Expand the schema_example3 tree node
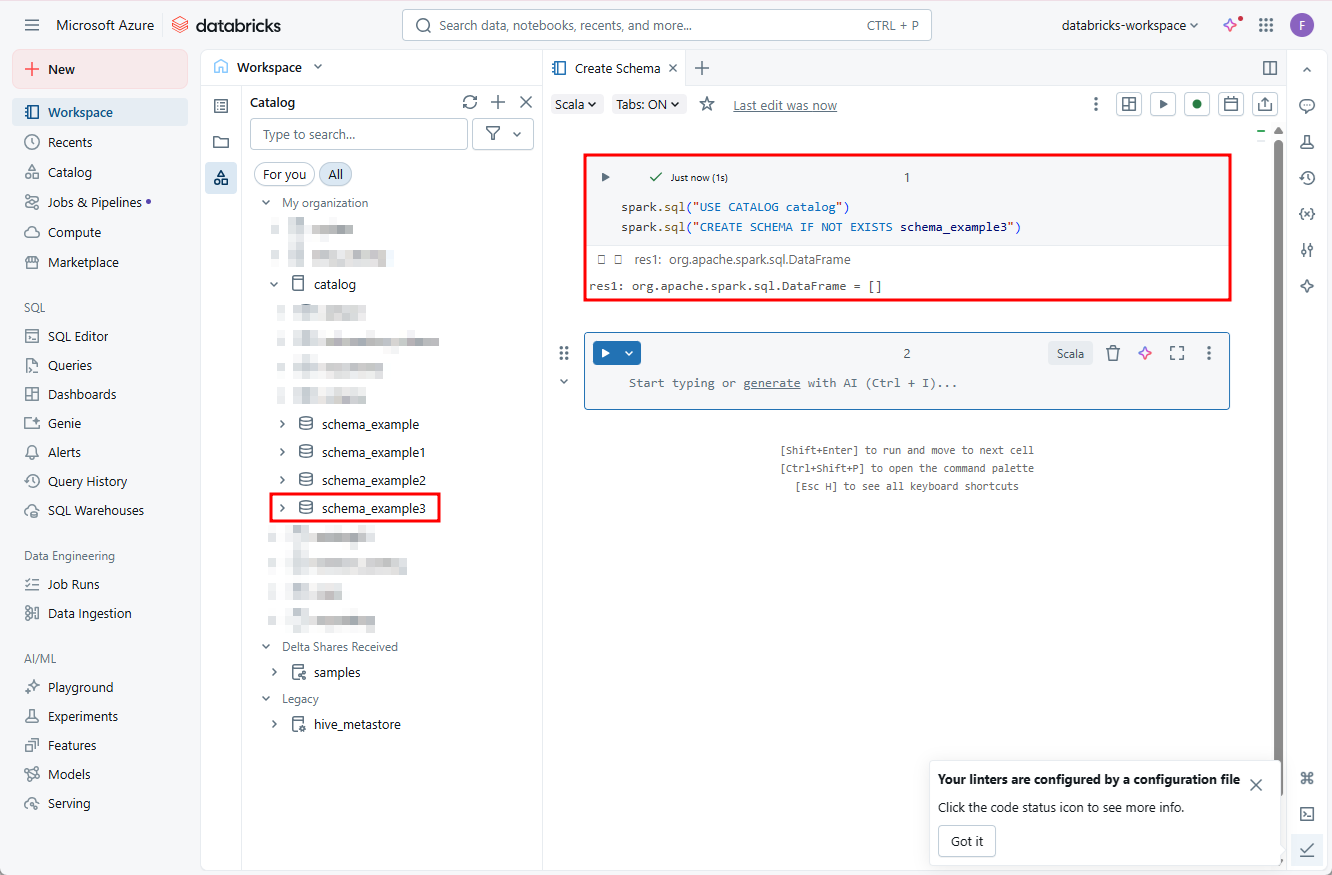Viewport: 1332px width, 875px height. (x=282, y=509)
